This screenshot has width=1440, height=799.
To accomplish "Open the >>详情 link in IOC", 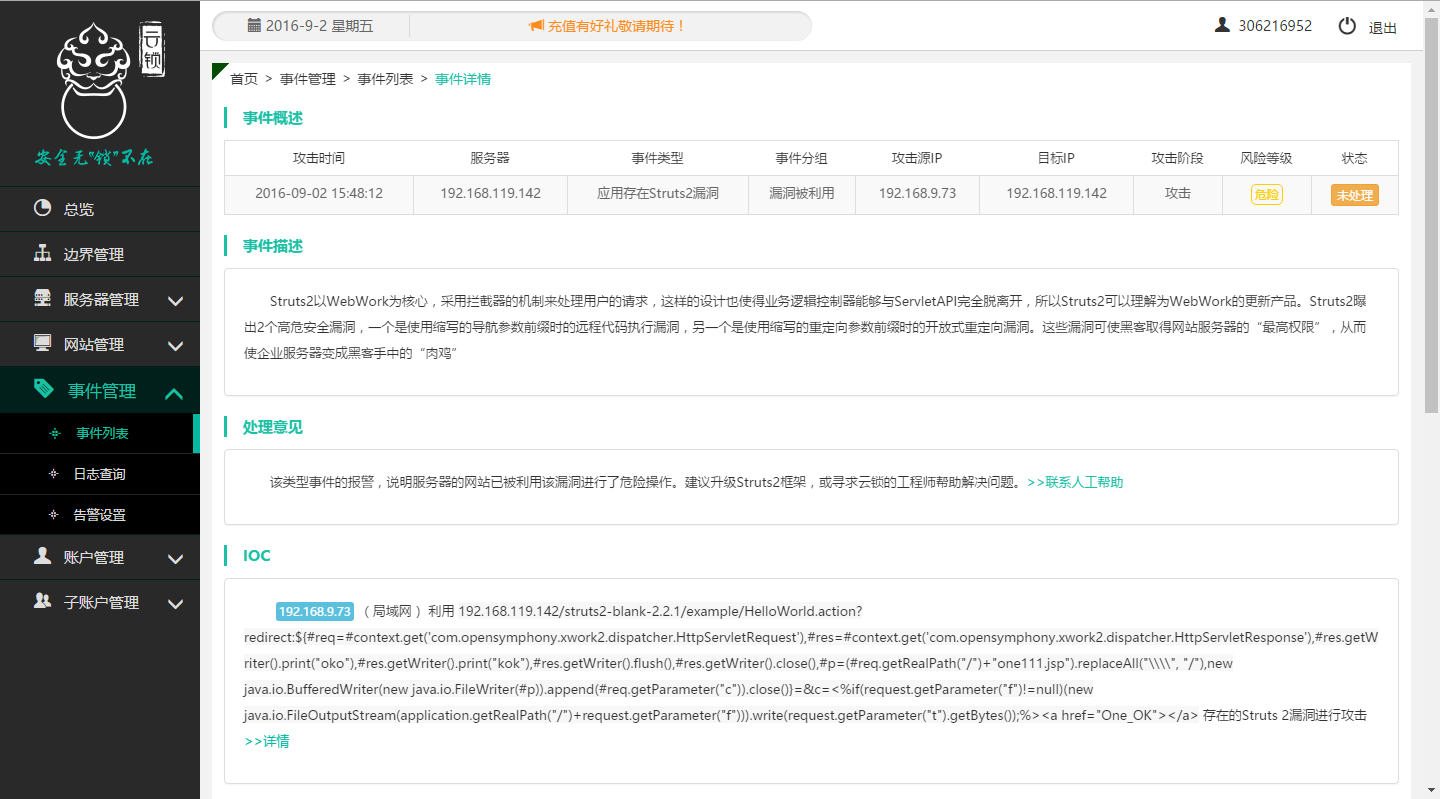I will pos(267,741).
